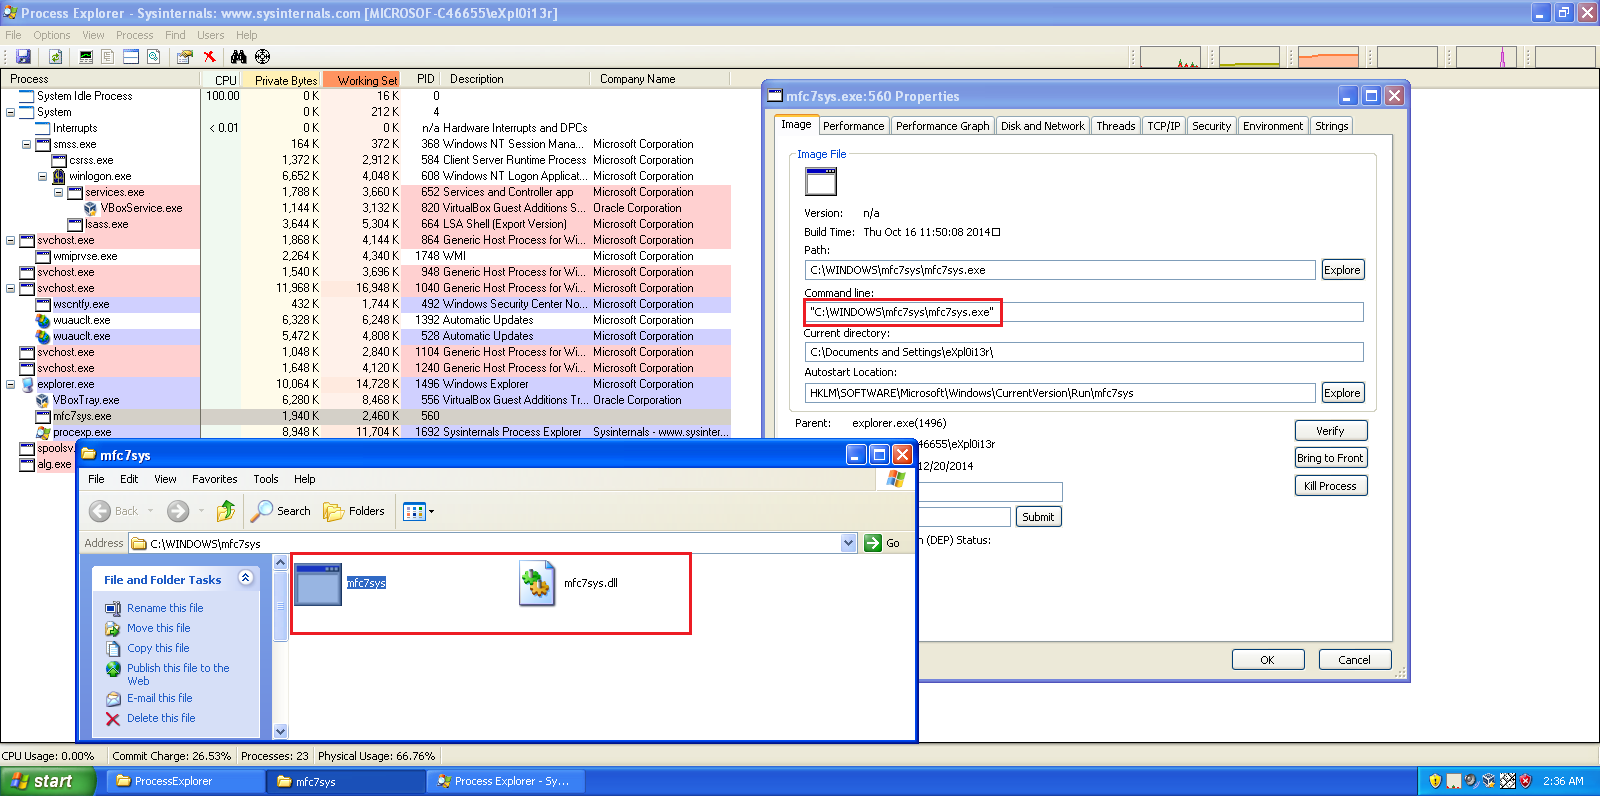This screenshot has width=1600, height=796.
Task: Click the crosshair Find Window's Process icon
Action: click(262, 57)
